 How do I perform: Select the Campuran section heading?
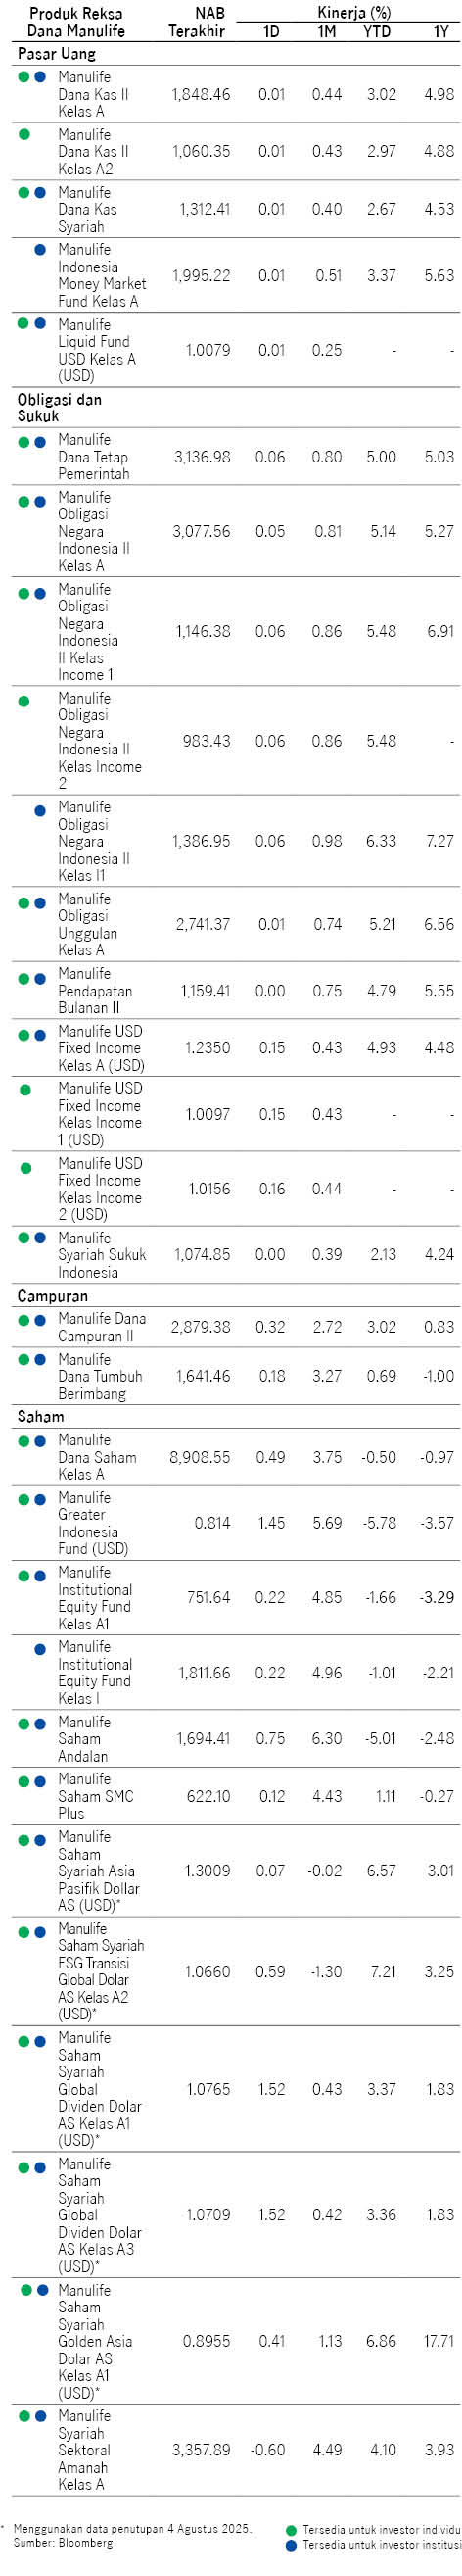52,1295
